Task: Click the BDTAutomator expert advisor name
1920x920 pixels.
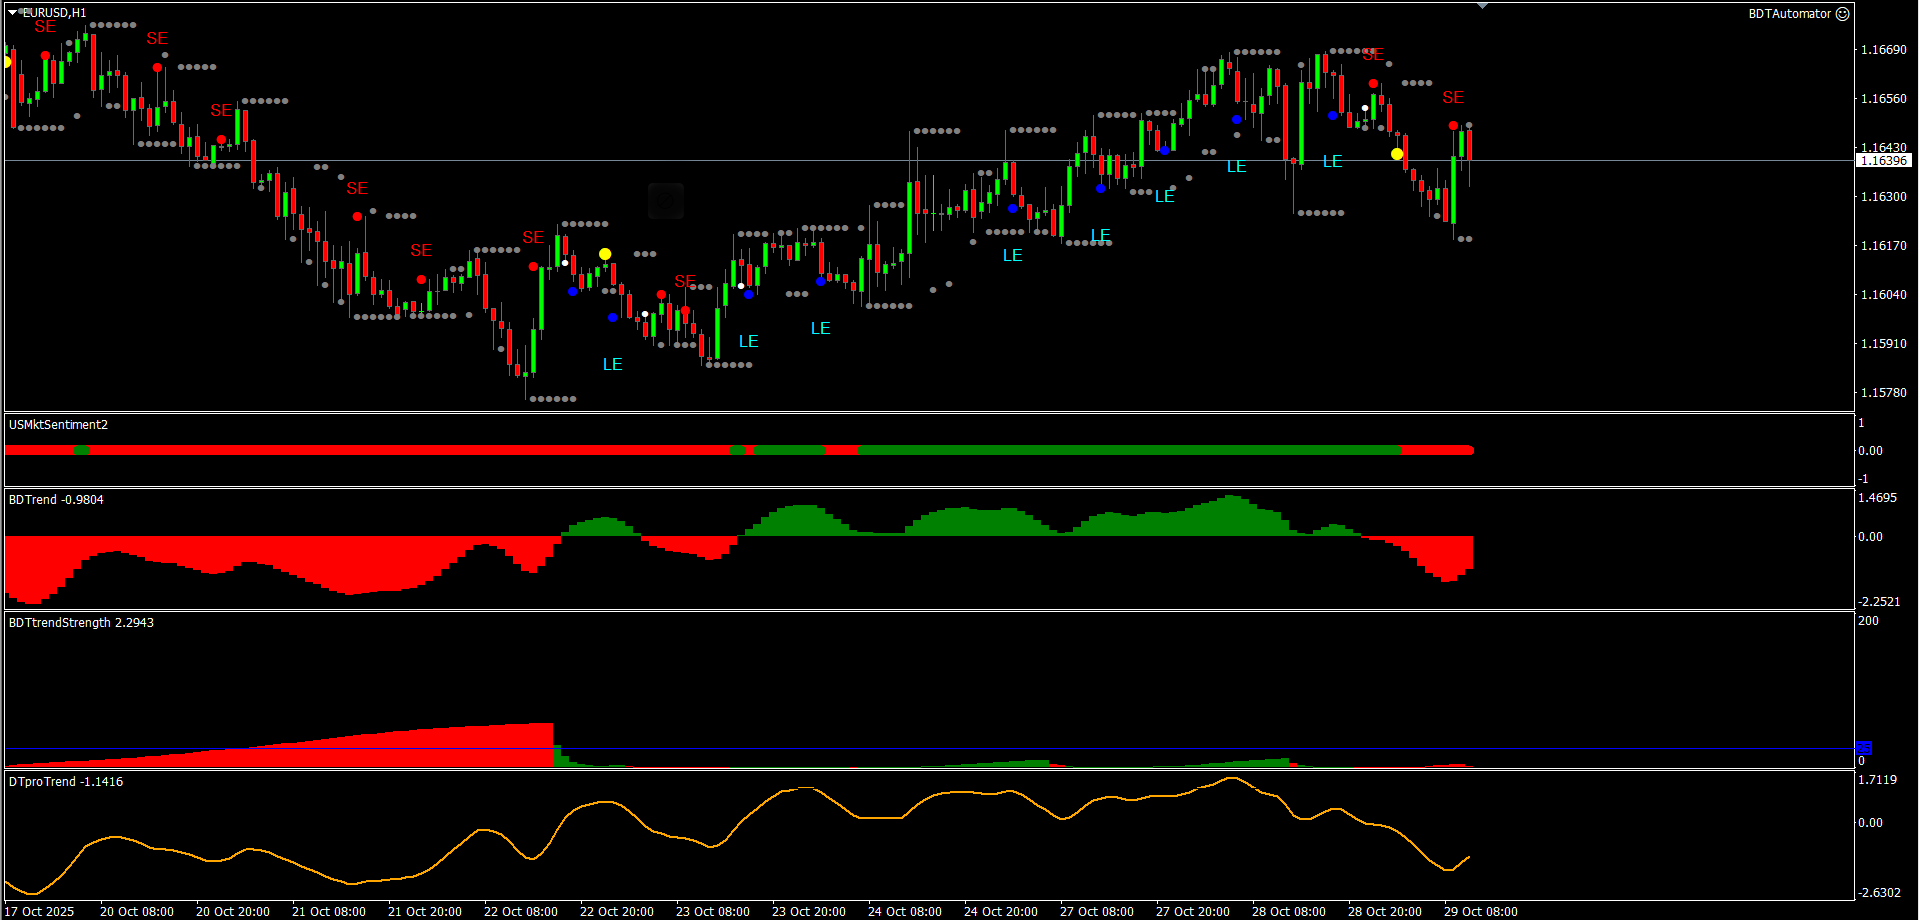Action: (x=1789, y=14)
